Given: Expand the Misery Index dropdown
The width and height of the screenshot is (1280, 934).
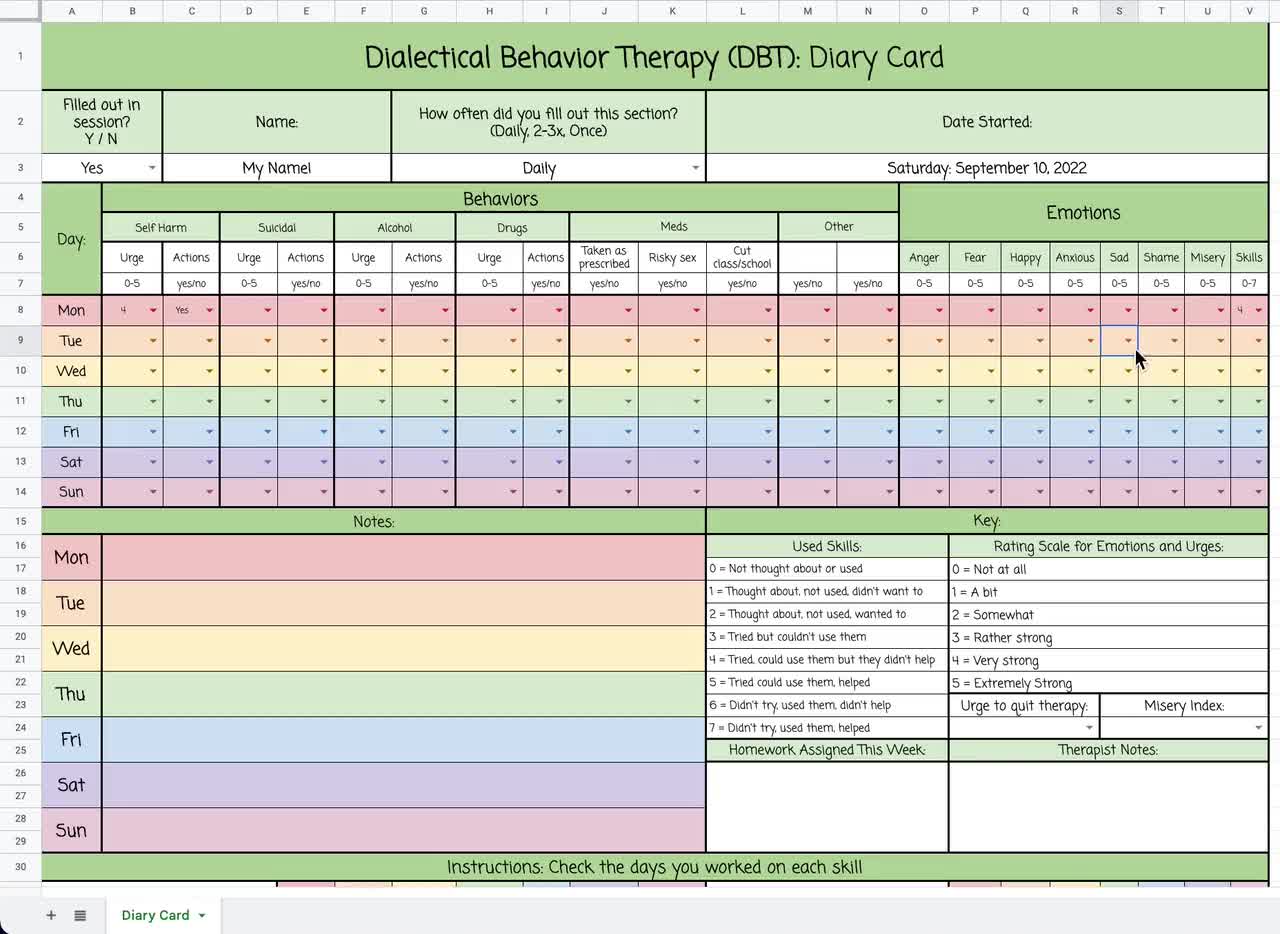Looking at the screenshot, I should [x=1258, y=727].
